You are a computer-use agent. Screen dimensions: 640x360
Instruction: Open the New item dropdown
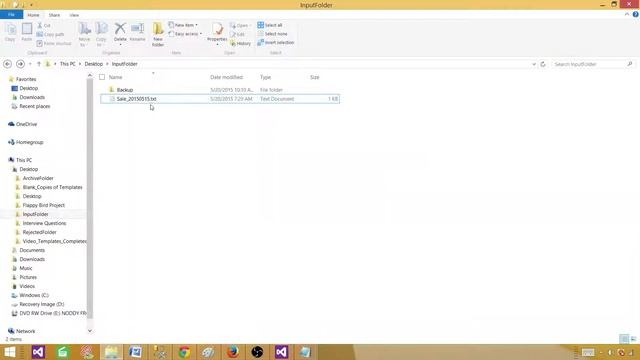tap(183, 25)
